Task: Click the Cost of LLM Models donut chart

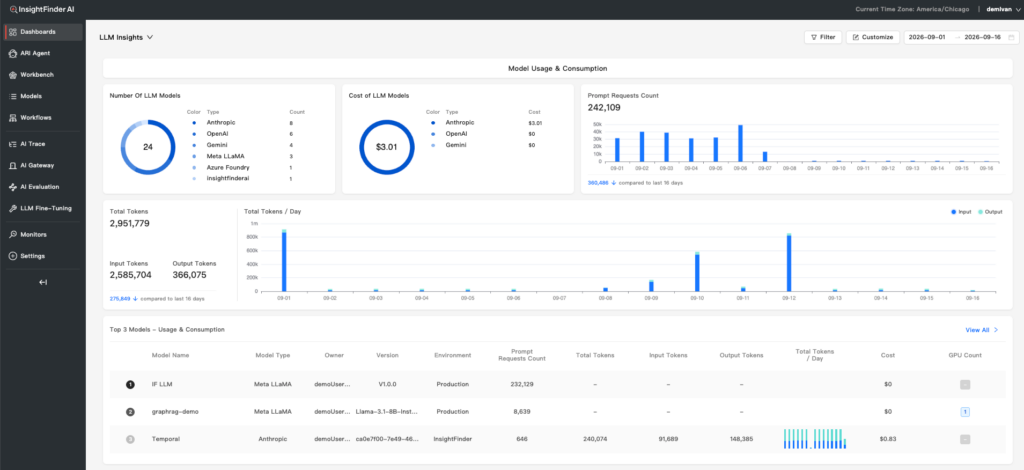Action: point(387,147)
